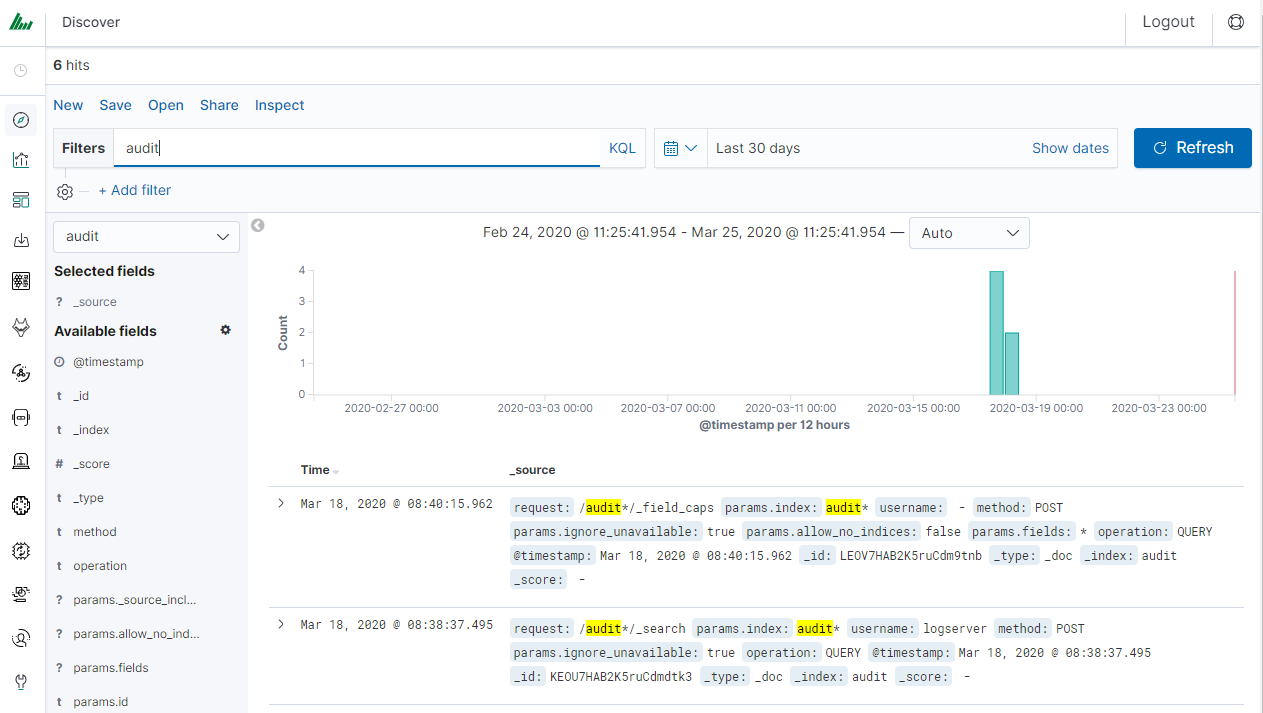Select the params.fields field
The image size is (1263, 713).
point(110,668)
